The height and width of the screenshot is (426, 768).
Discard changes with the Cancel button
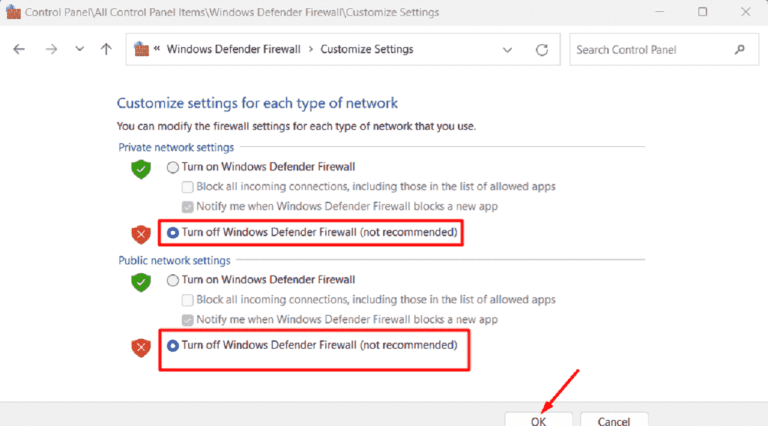click(614, 420)
